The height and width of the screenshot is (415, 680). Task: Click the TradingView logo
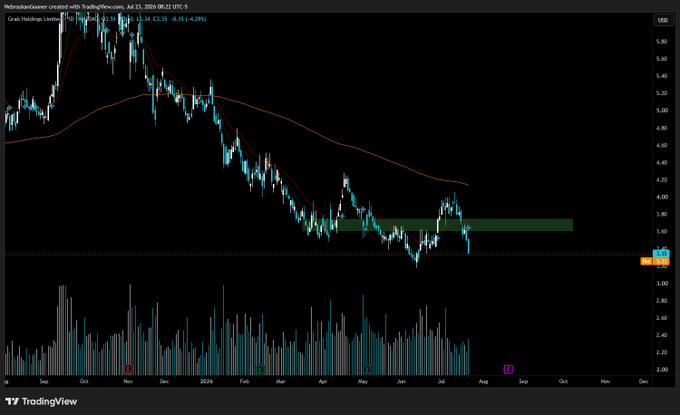pyautogui.click(x=41, y=402)
